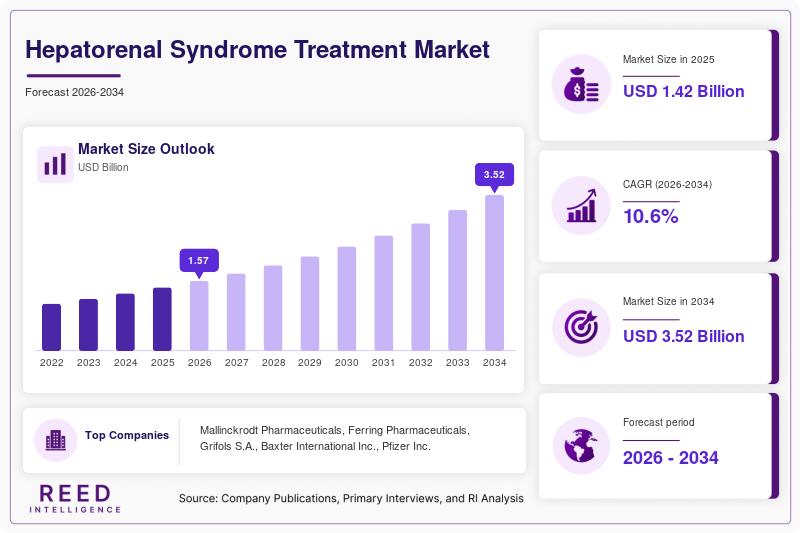Click the Market Size in 2025 label

(x=668, y=59)
